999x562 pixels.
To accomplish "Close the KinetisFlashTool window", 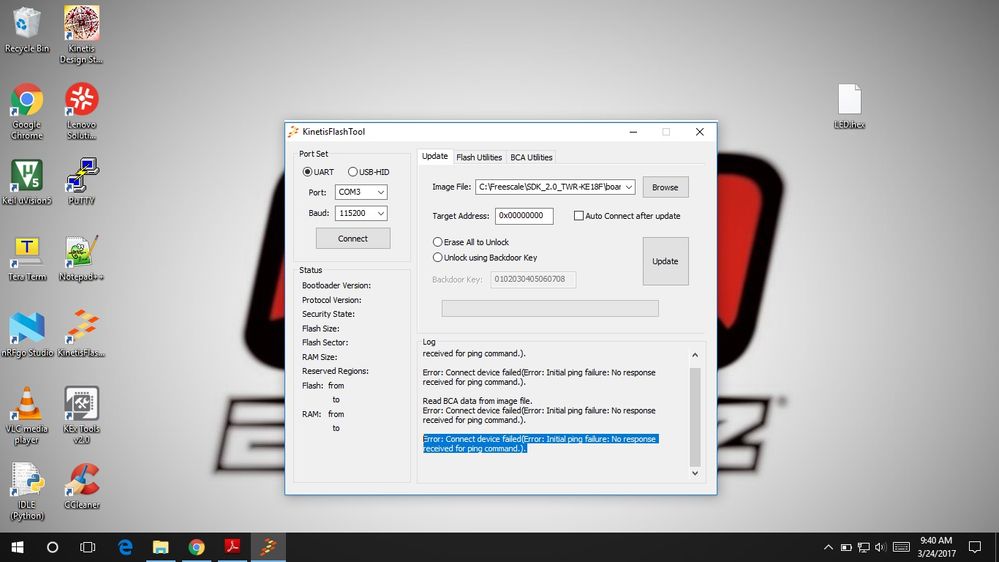I will (700, 132).
